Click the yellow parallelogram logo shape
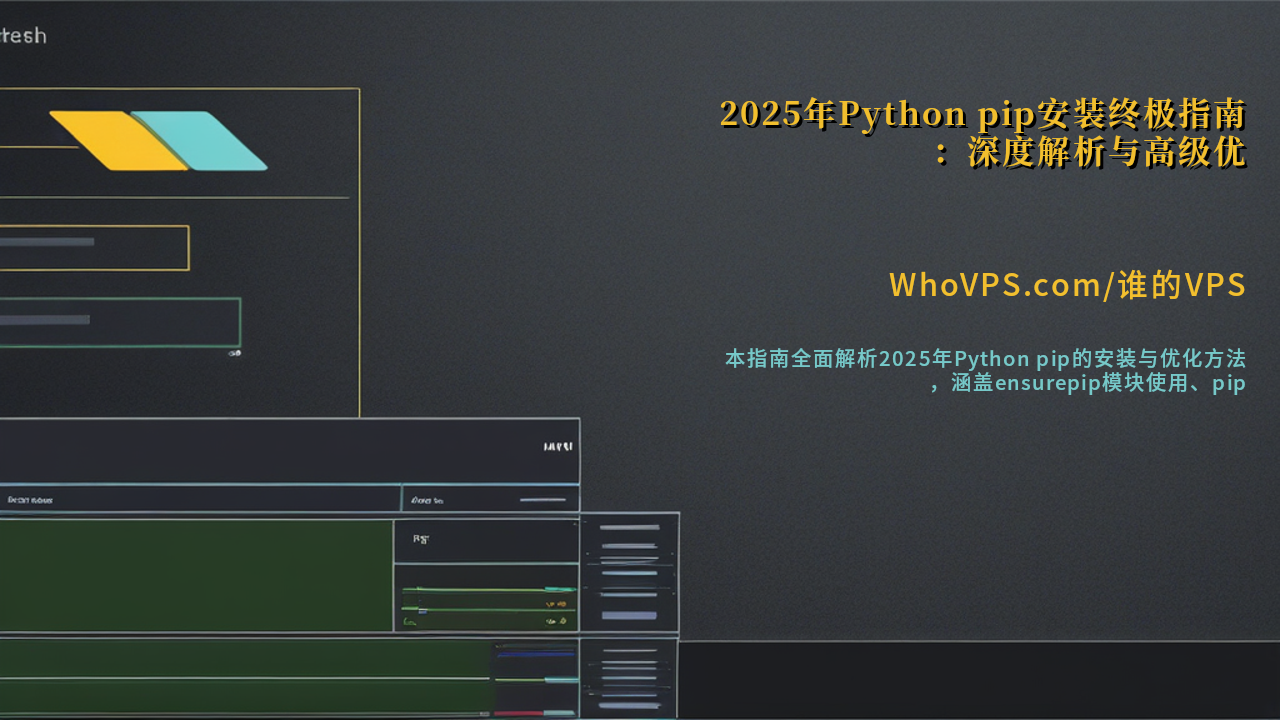 118,141
